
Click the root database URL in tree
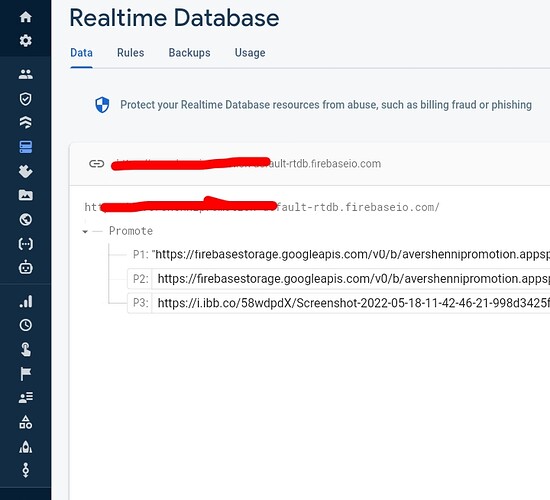point(262,207)
